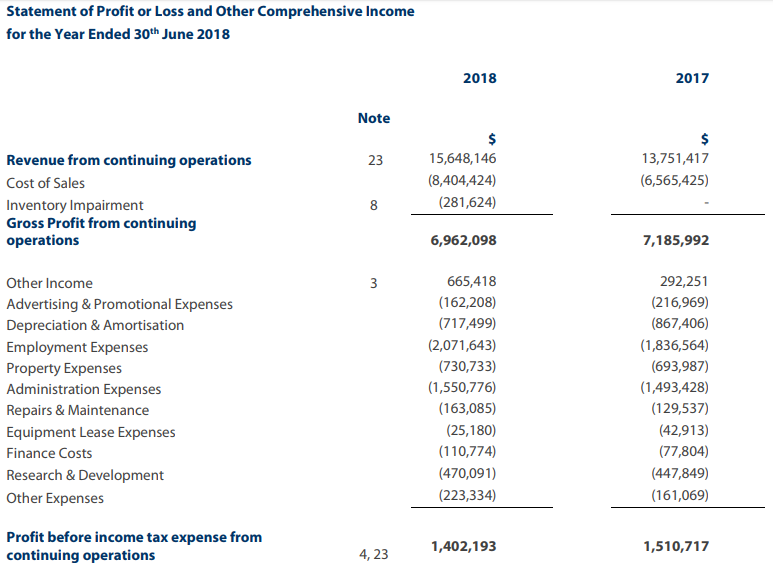Select 2017 gross profit 7,185,992
The width and height of the screenshot is (773, 568).
click(x=676, y=241)
